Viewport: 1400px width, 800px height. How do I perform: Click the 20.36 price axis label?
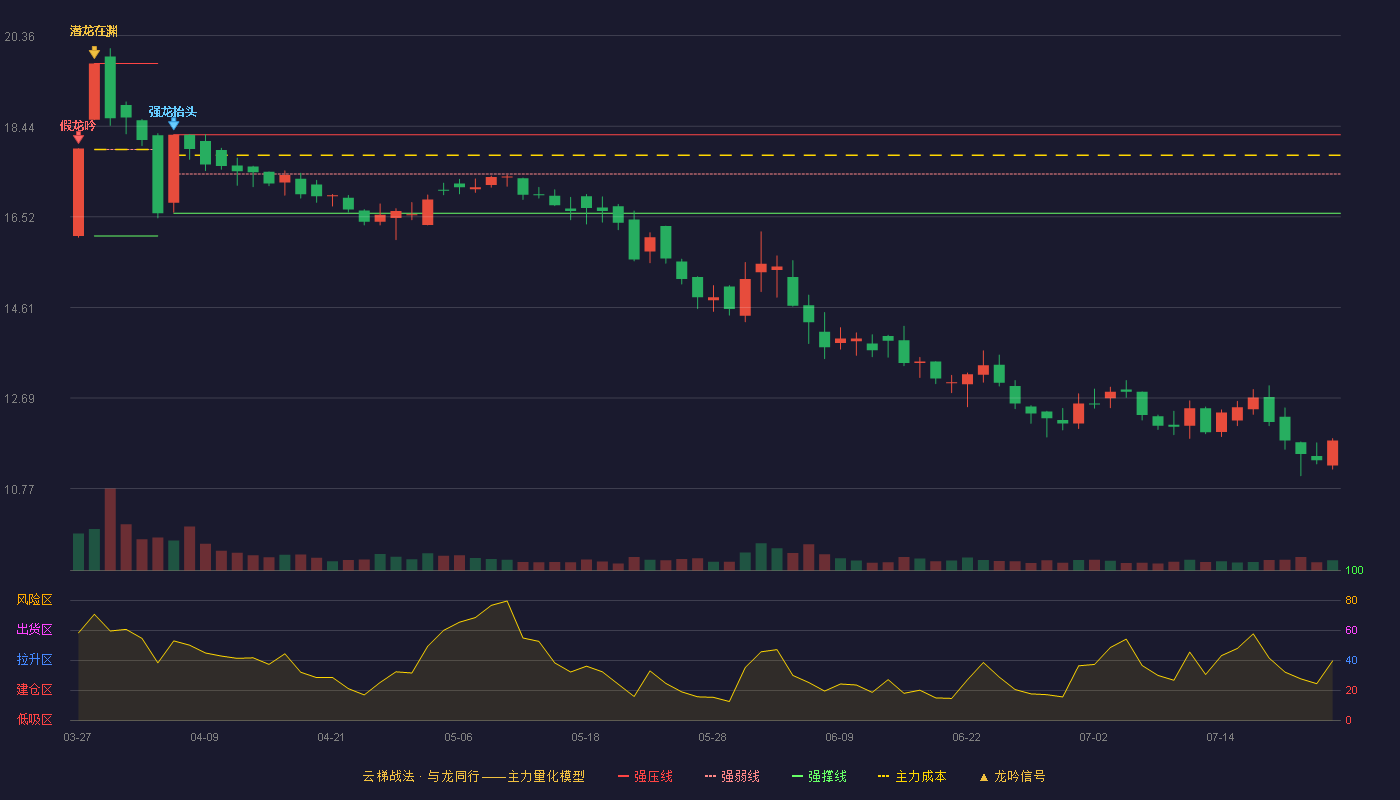[x=19, y=37]
